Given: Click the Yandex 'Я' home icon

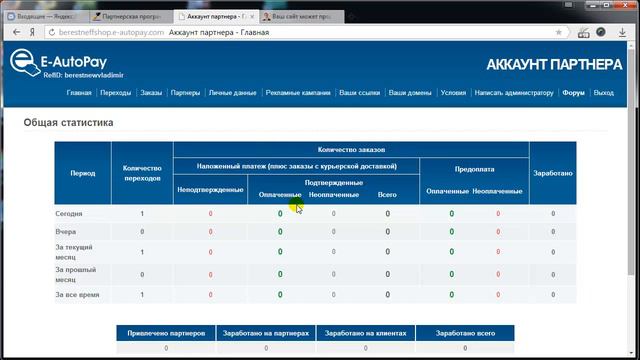Looking at the screenshot, I should 32,32.
